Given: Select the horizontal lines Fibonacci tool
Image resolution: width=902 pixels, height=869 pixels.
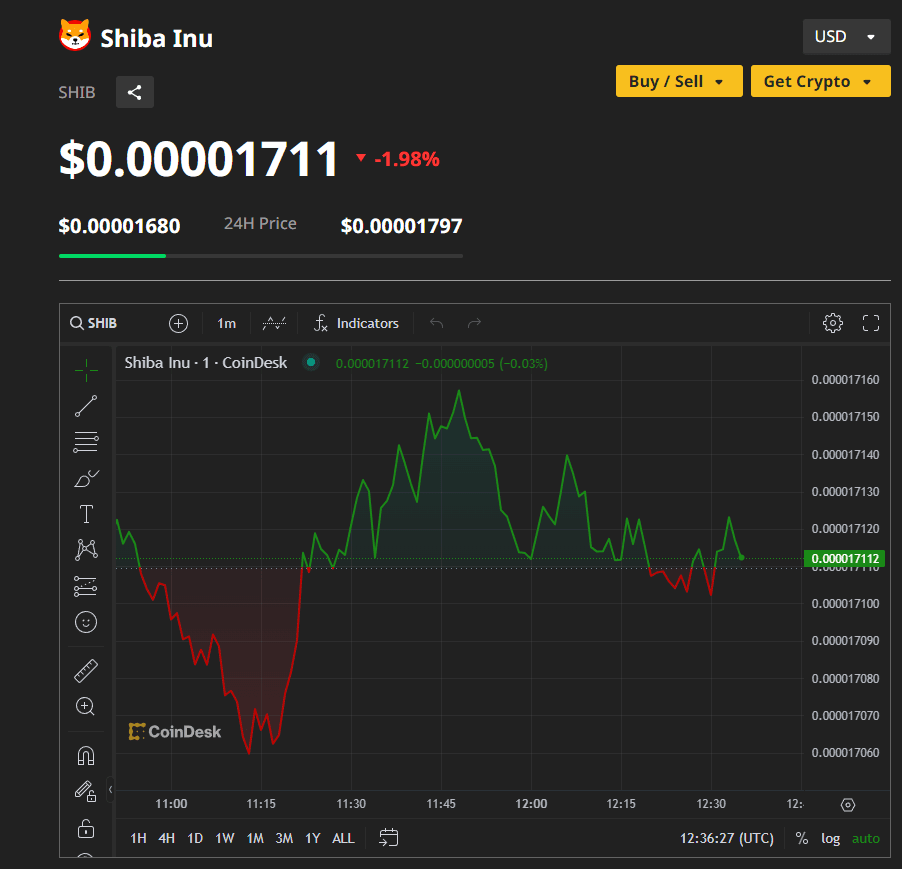Looking at the screenshot, I should [86, 442].
